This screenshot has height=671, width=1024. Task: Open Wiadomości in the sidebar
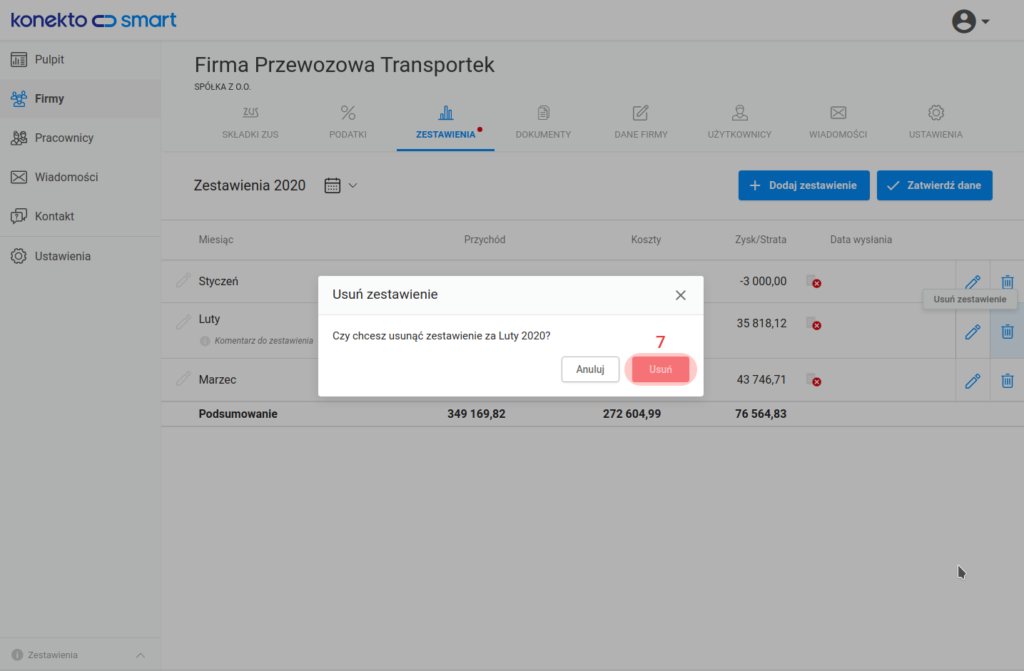pos(80,177)
